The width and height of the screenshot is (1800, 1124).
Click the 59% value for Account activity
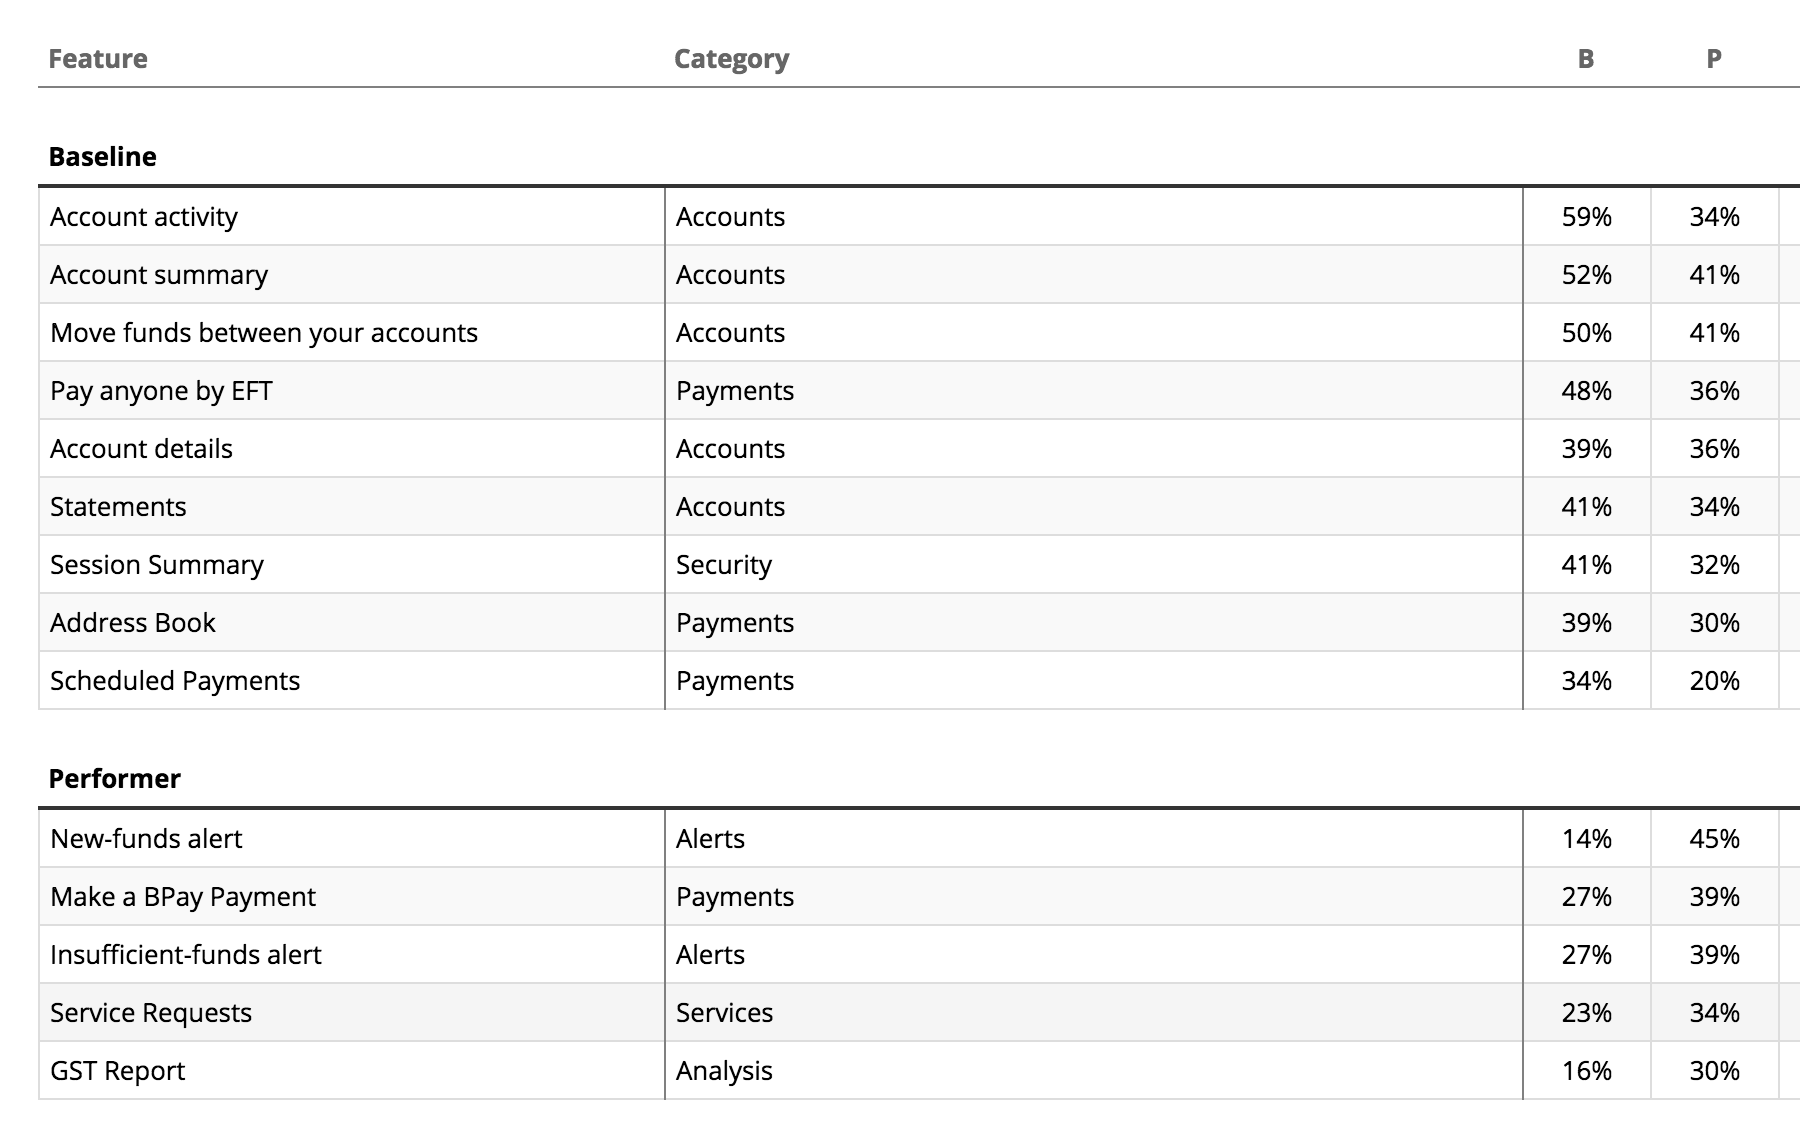pos(1587,217)
